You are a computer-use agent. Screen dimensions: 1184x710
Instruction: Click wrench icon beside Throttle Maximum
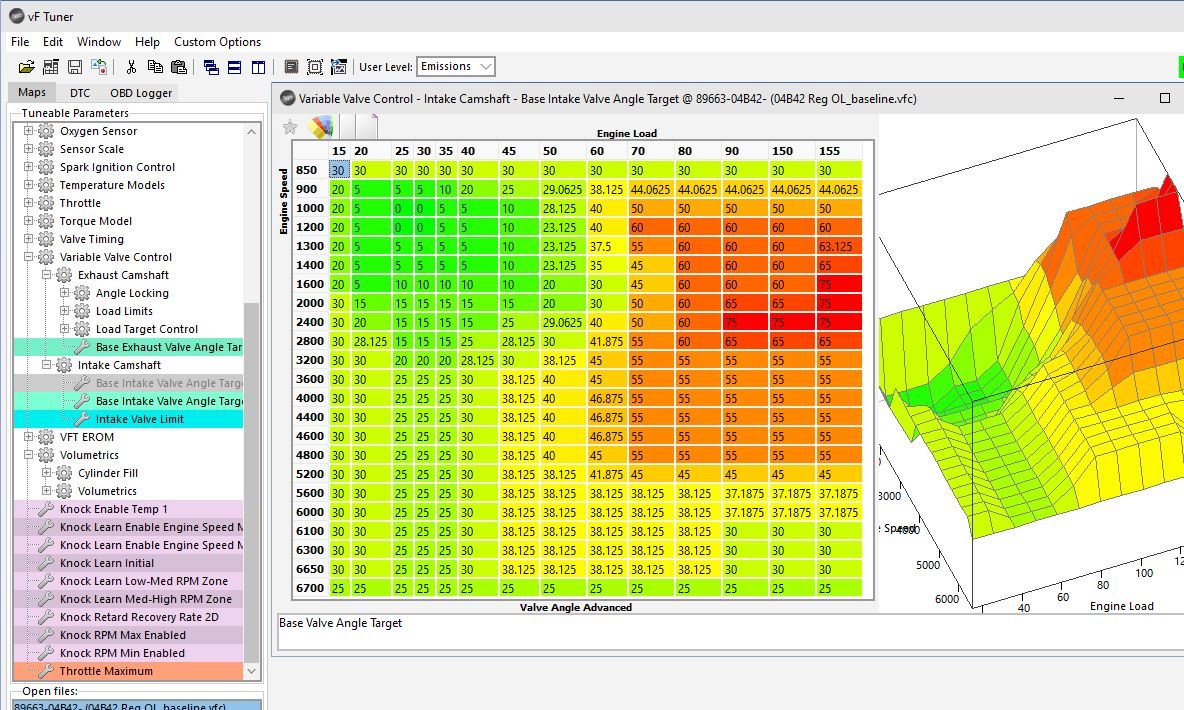point(46,671)
